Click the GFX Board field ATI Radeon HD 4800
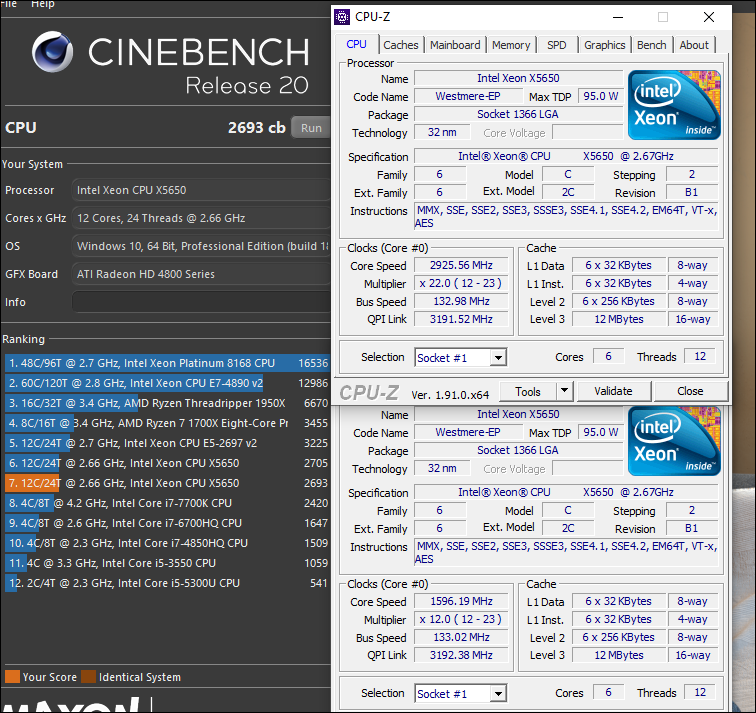This screenshot has width=756, height=713. click(x=201, y=274)
